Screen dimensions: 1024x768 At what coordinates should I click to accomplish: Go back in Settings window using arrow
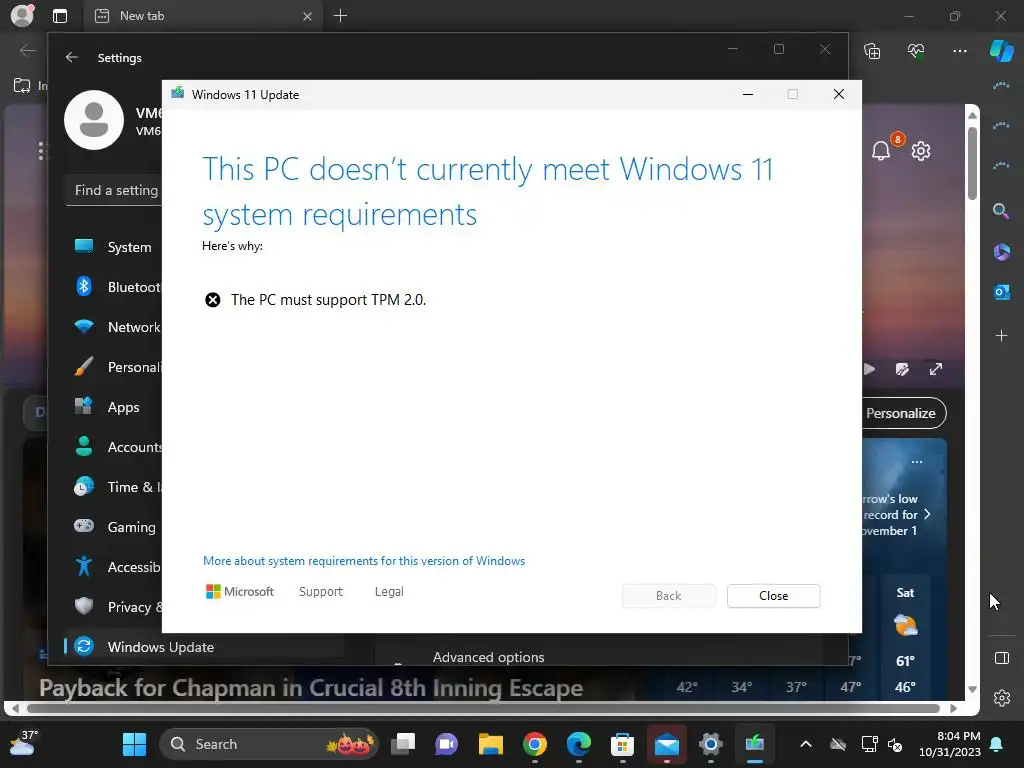pyautogui.click(x=72, y=57)
